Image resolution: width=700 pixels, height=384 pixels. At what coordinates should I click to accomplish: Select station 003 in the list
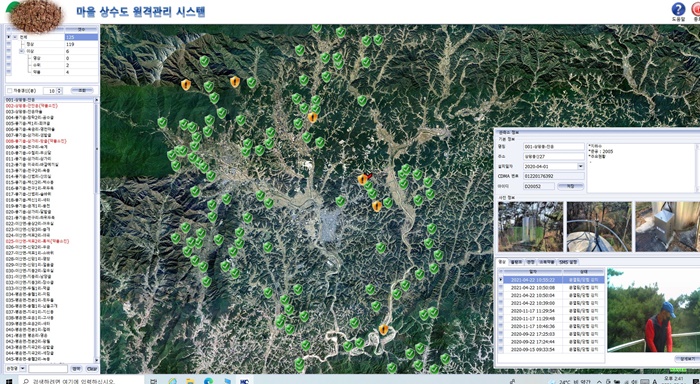(49, 112)
